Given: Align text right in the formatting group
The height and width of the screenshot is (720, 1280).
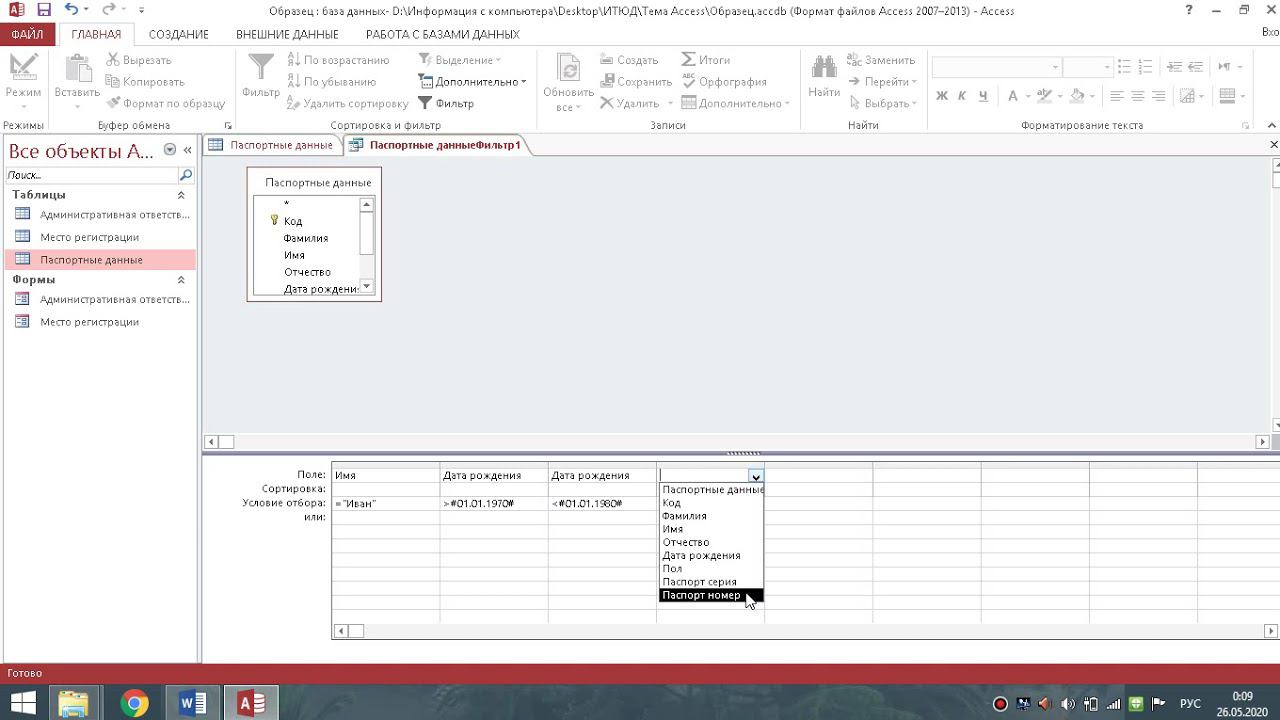Looking at the screenshot, I should [1158, 96].
